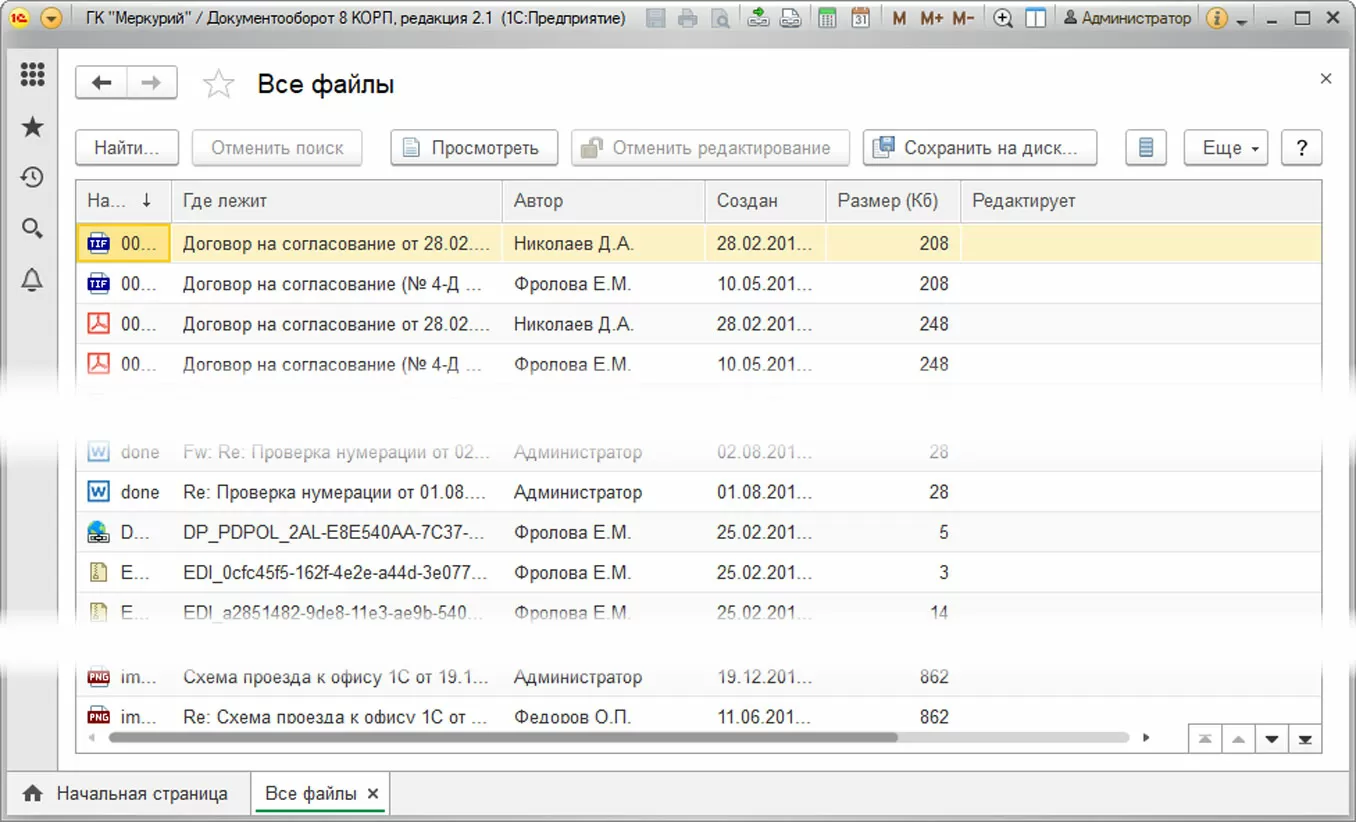Click the Администратор user name
Screen dimensions: 1356x822
pyautogui.click(x=1128, y=18)
